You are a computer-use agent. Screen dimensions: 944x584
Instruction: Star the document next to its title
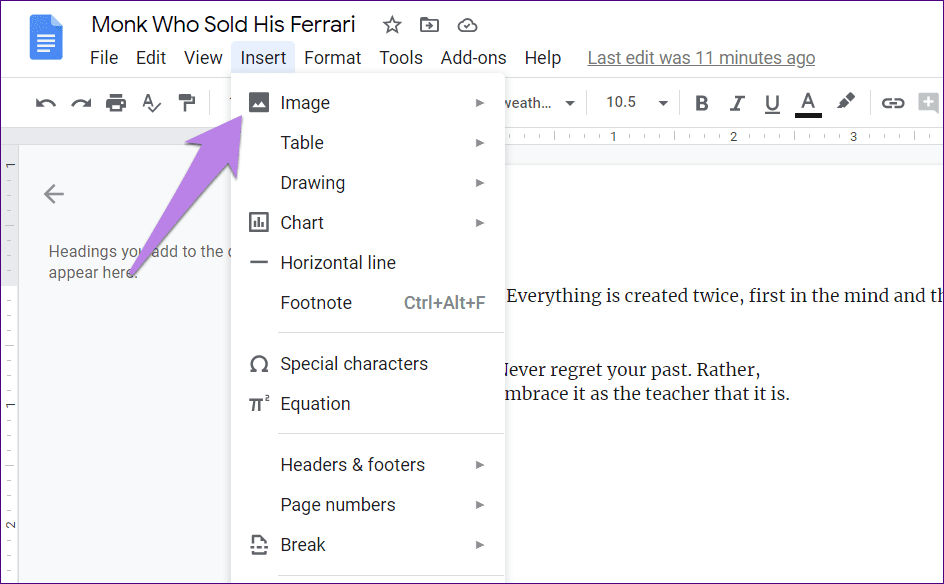pyautogui.click(x=391, y=24)
